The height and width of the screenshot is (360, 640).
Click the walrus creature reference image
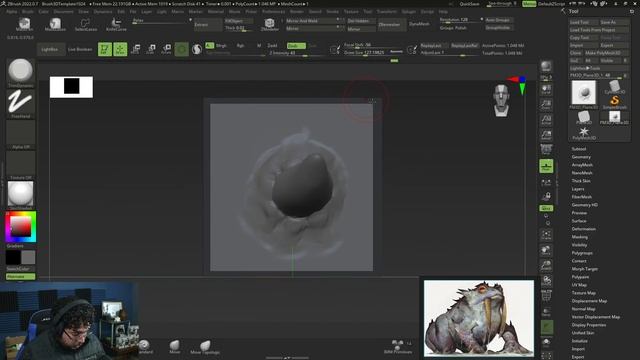point(478,318)
